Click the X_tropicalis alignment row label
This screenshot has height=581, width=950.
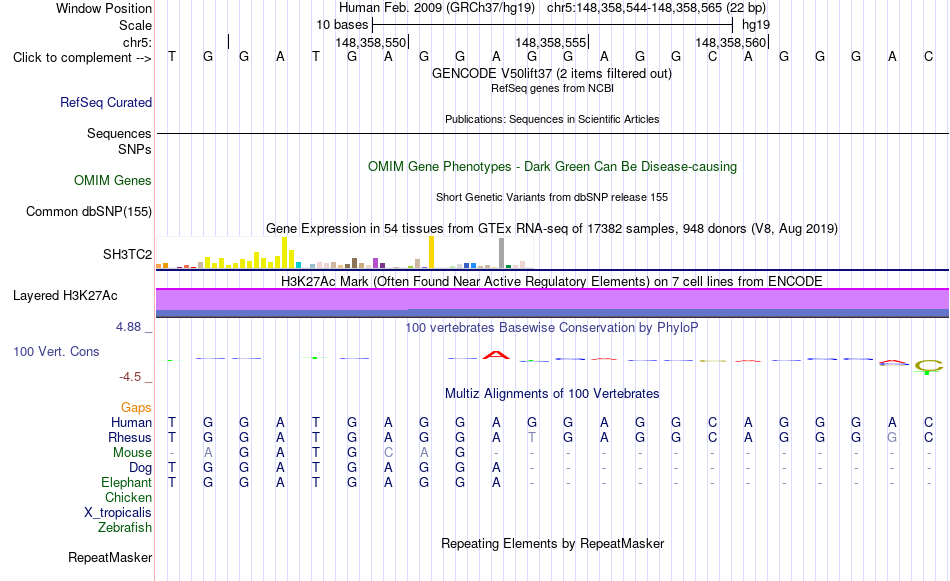118,513
